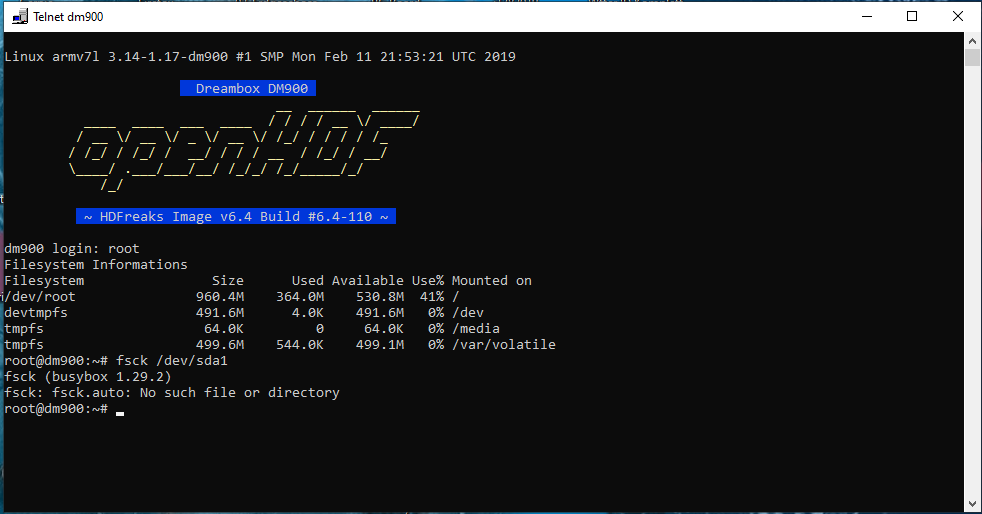This screenshot has height=514, width=982.
Task: Click the '/dev' mount point entry
Action: (468, 313)
